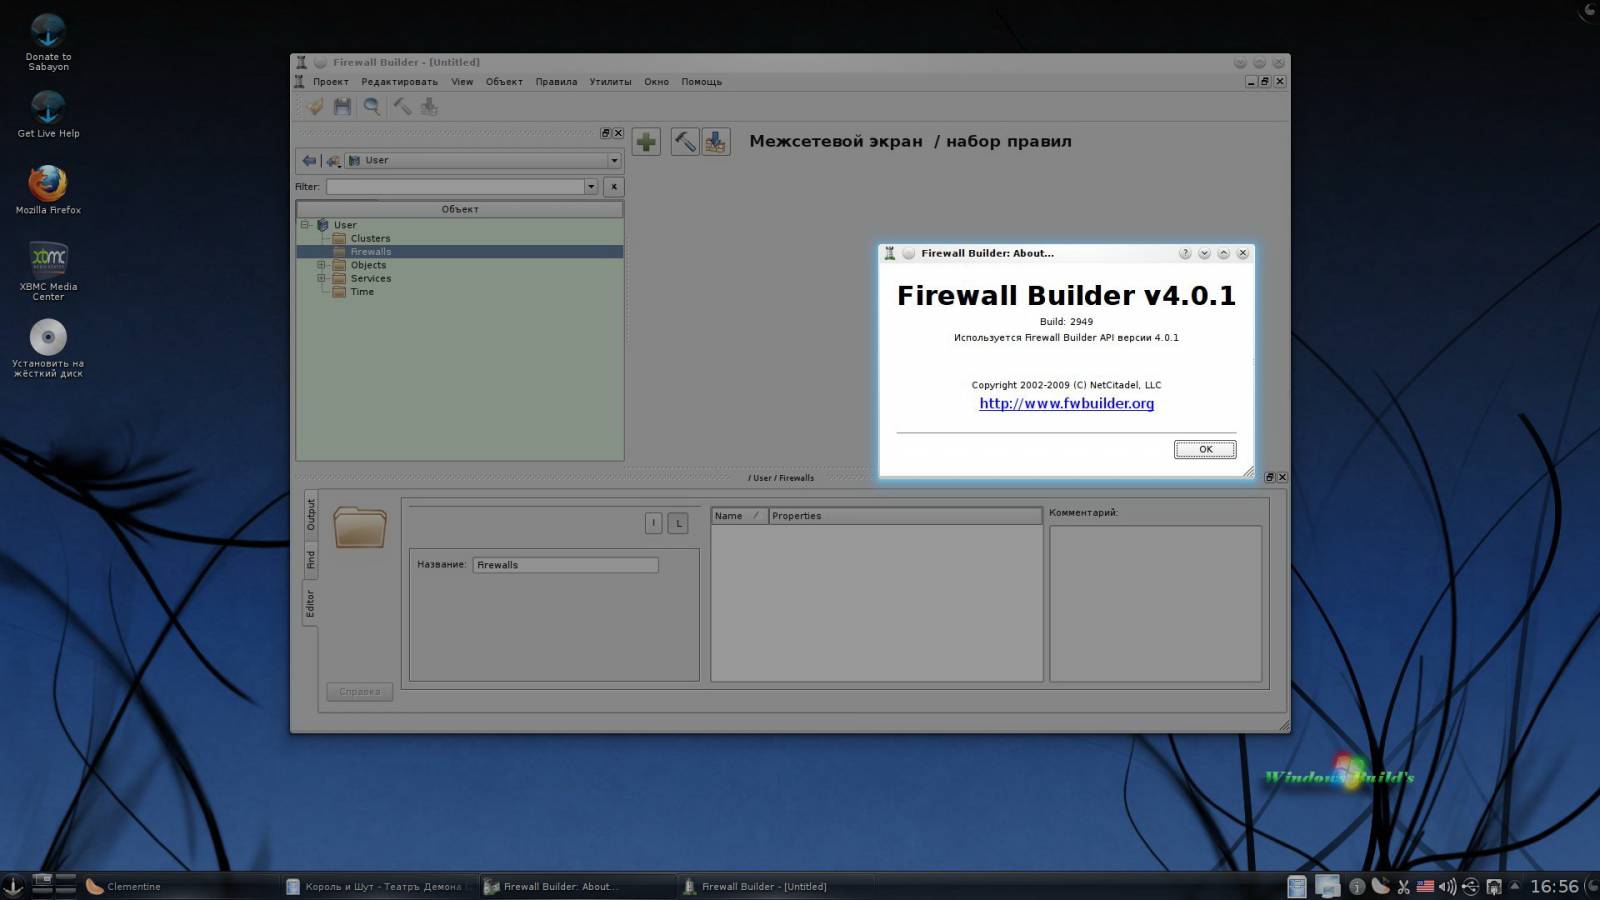The height and width of the screenshot is (900, 1600).
Task: Click the info notification tray icon
Action: [x=1357, y=886]
